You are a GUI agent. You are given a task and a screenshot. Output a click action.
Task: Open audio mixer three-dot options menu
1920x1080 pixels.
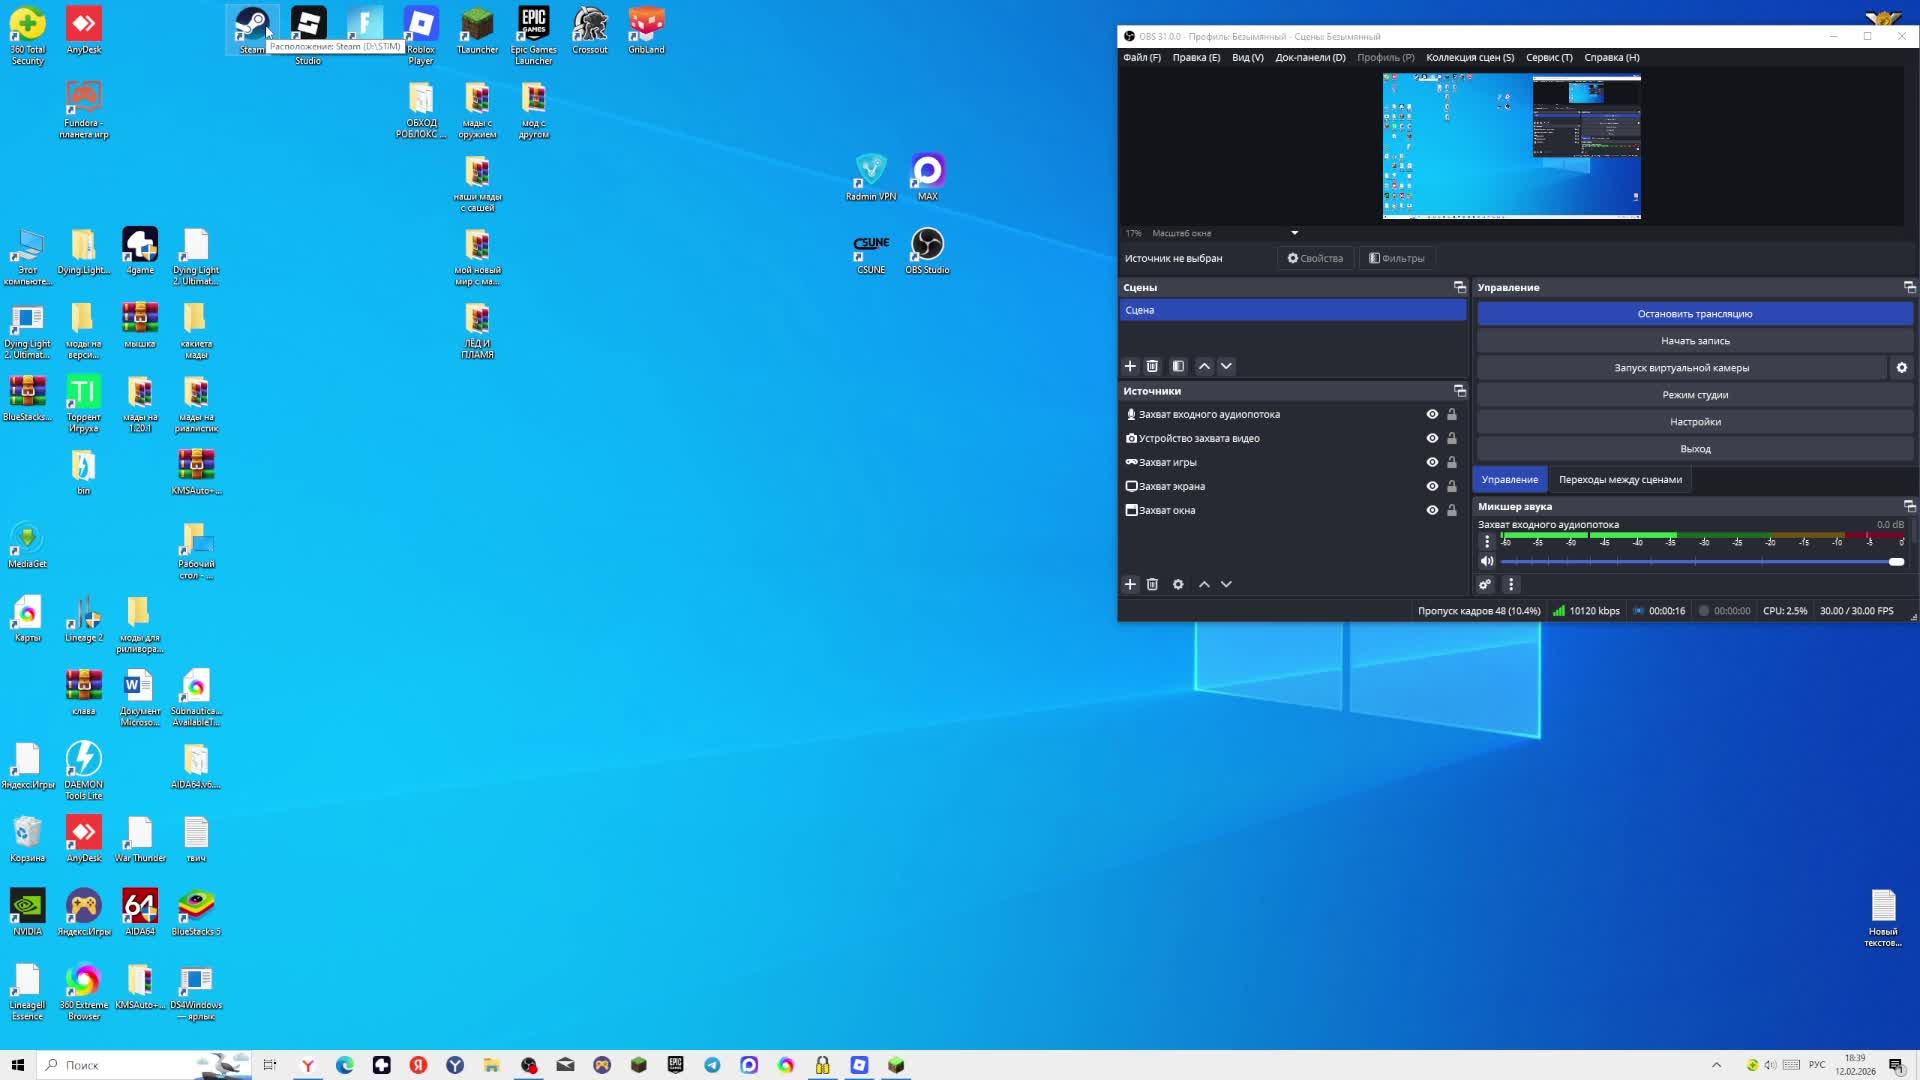tap(1511, 584)
